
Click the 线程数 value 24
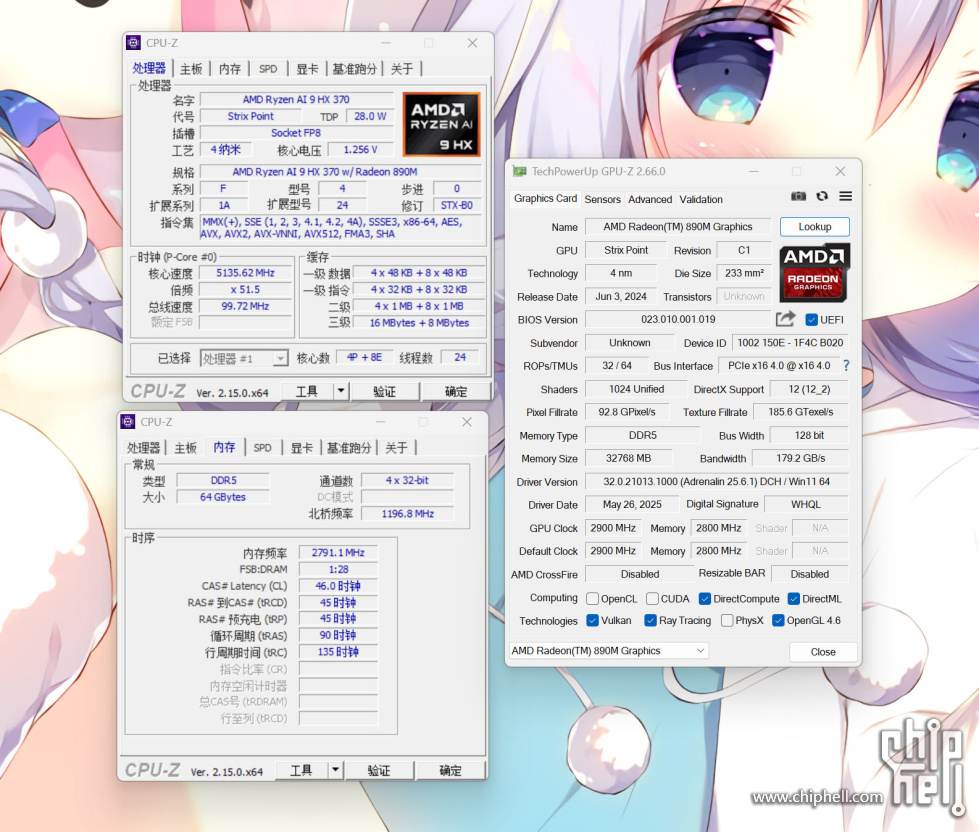coord(460,357)
